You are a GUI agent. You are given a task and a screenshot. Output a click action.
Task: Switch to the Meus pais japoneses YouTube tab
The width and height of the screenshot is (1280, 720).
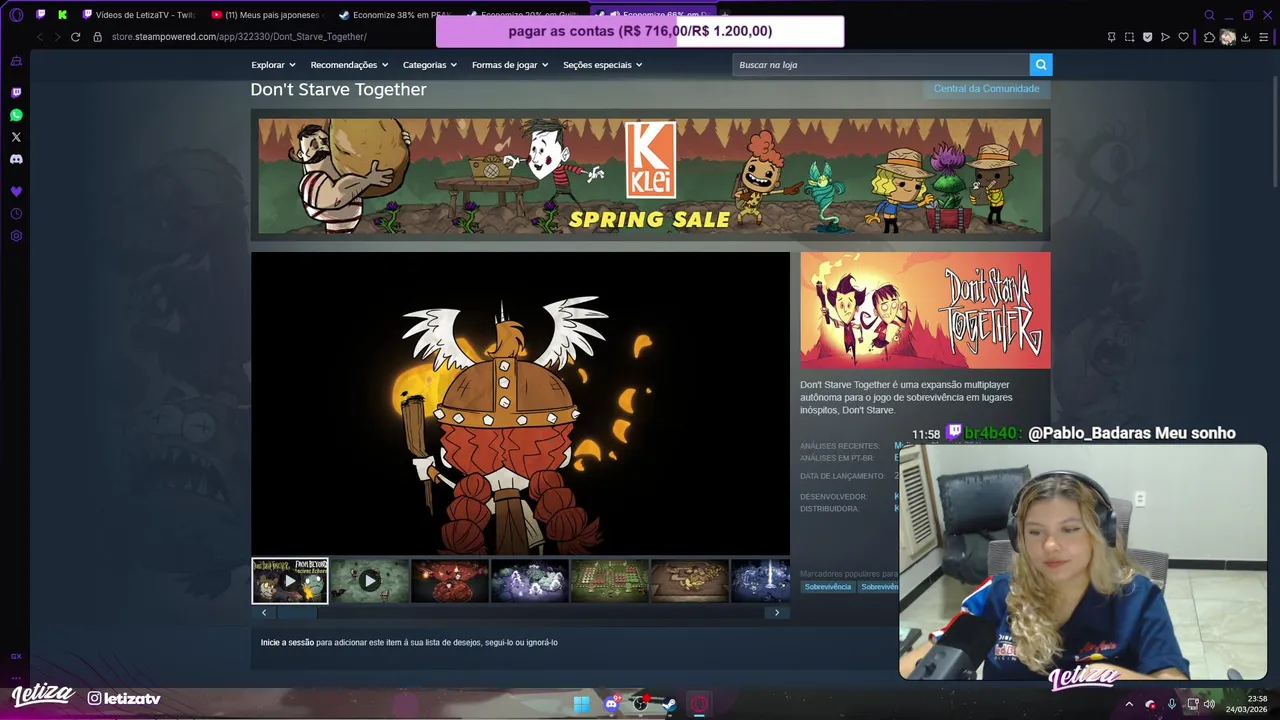[x=266, y=15]
